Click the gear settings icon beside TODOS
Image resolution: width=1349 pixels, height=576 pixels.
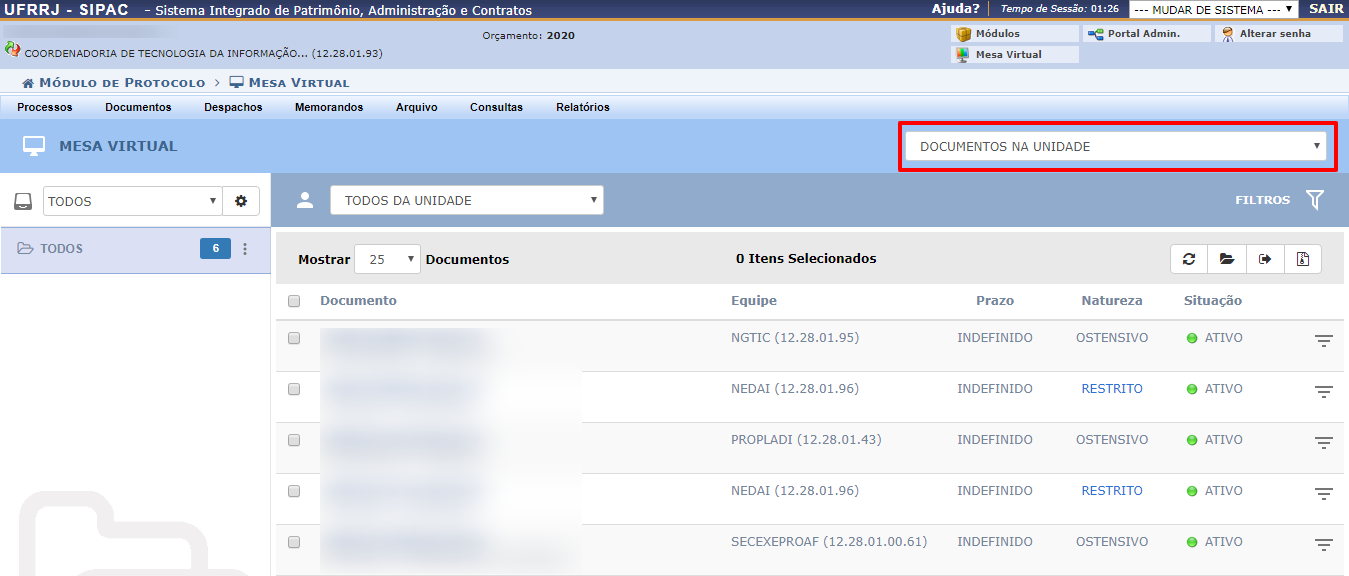click(x=241, y=201)
